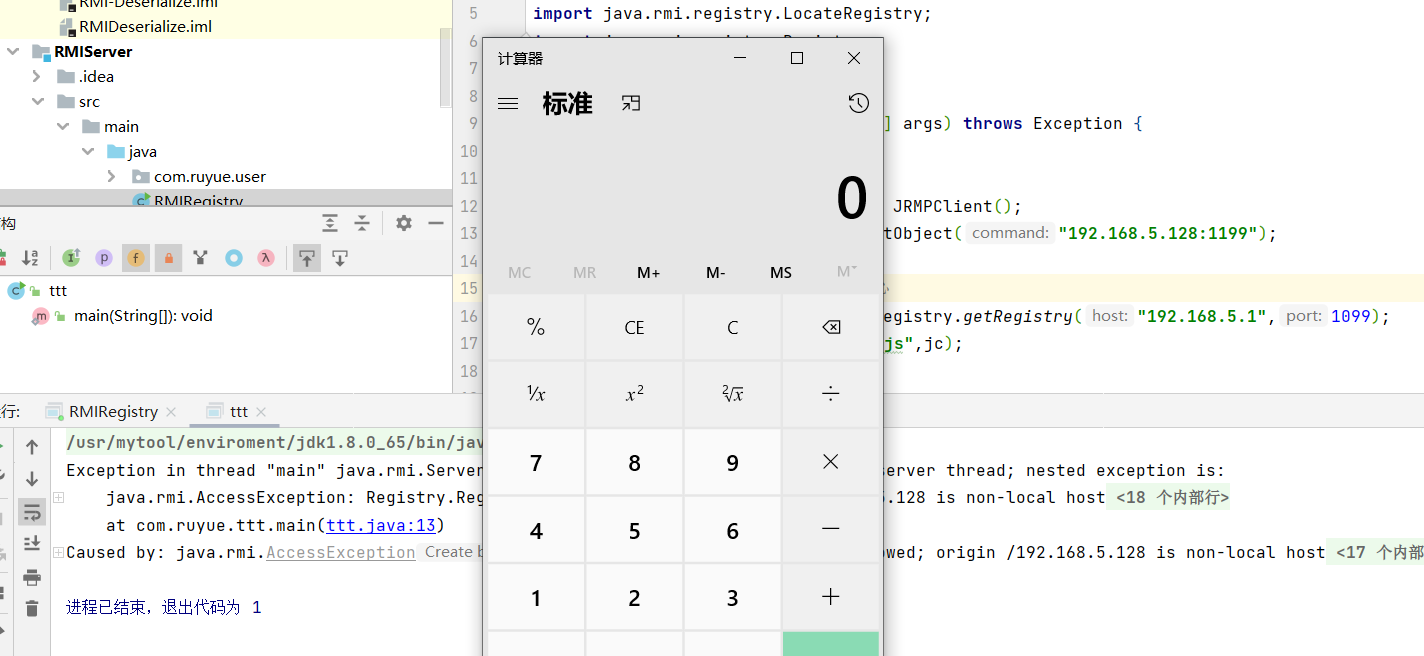This screenshot has height=656, width=1424.
Task: Switch to the RMIRegistry run tab
Action: [112, 411]
